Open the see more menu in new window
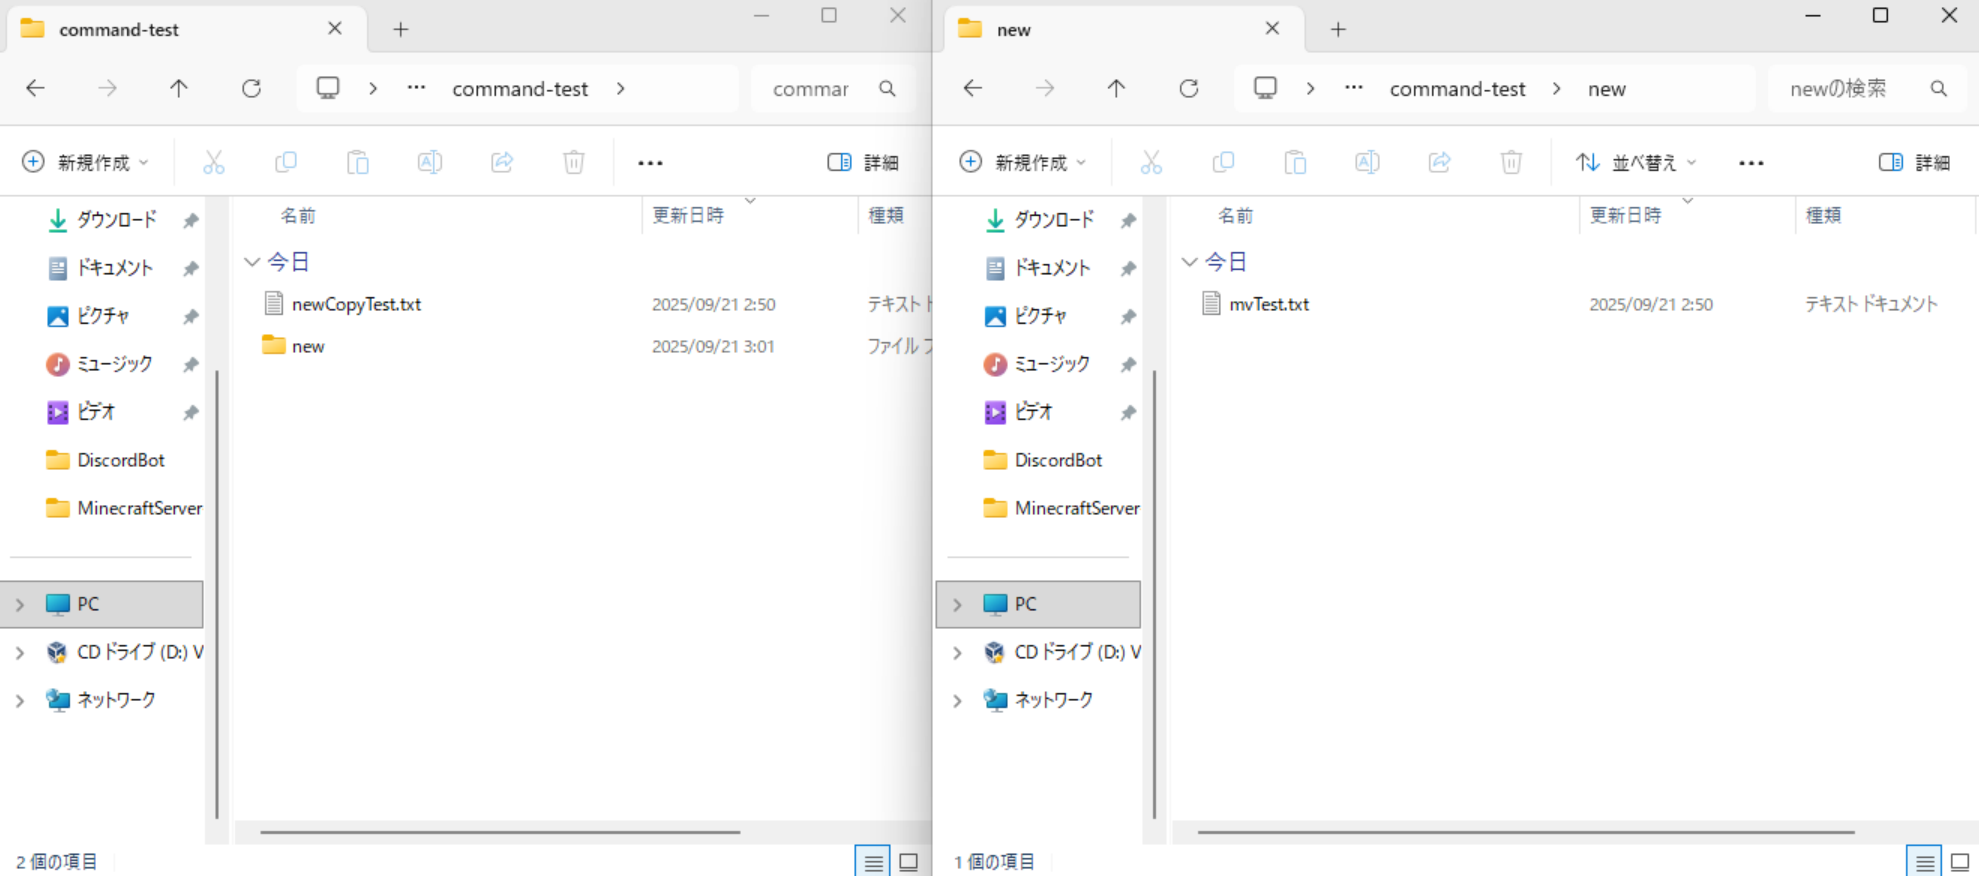This screenshot has width=1979, height=876. 1751,162
